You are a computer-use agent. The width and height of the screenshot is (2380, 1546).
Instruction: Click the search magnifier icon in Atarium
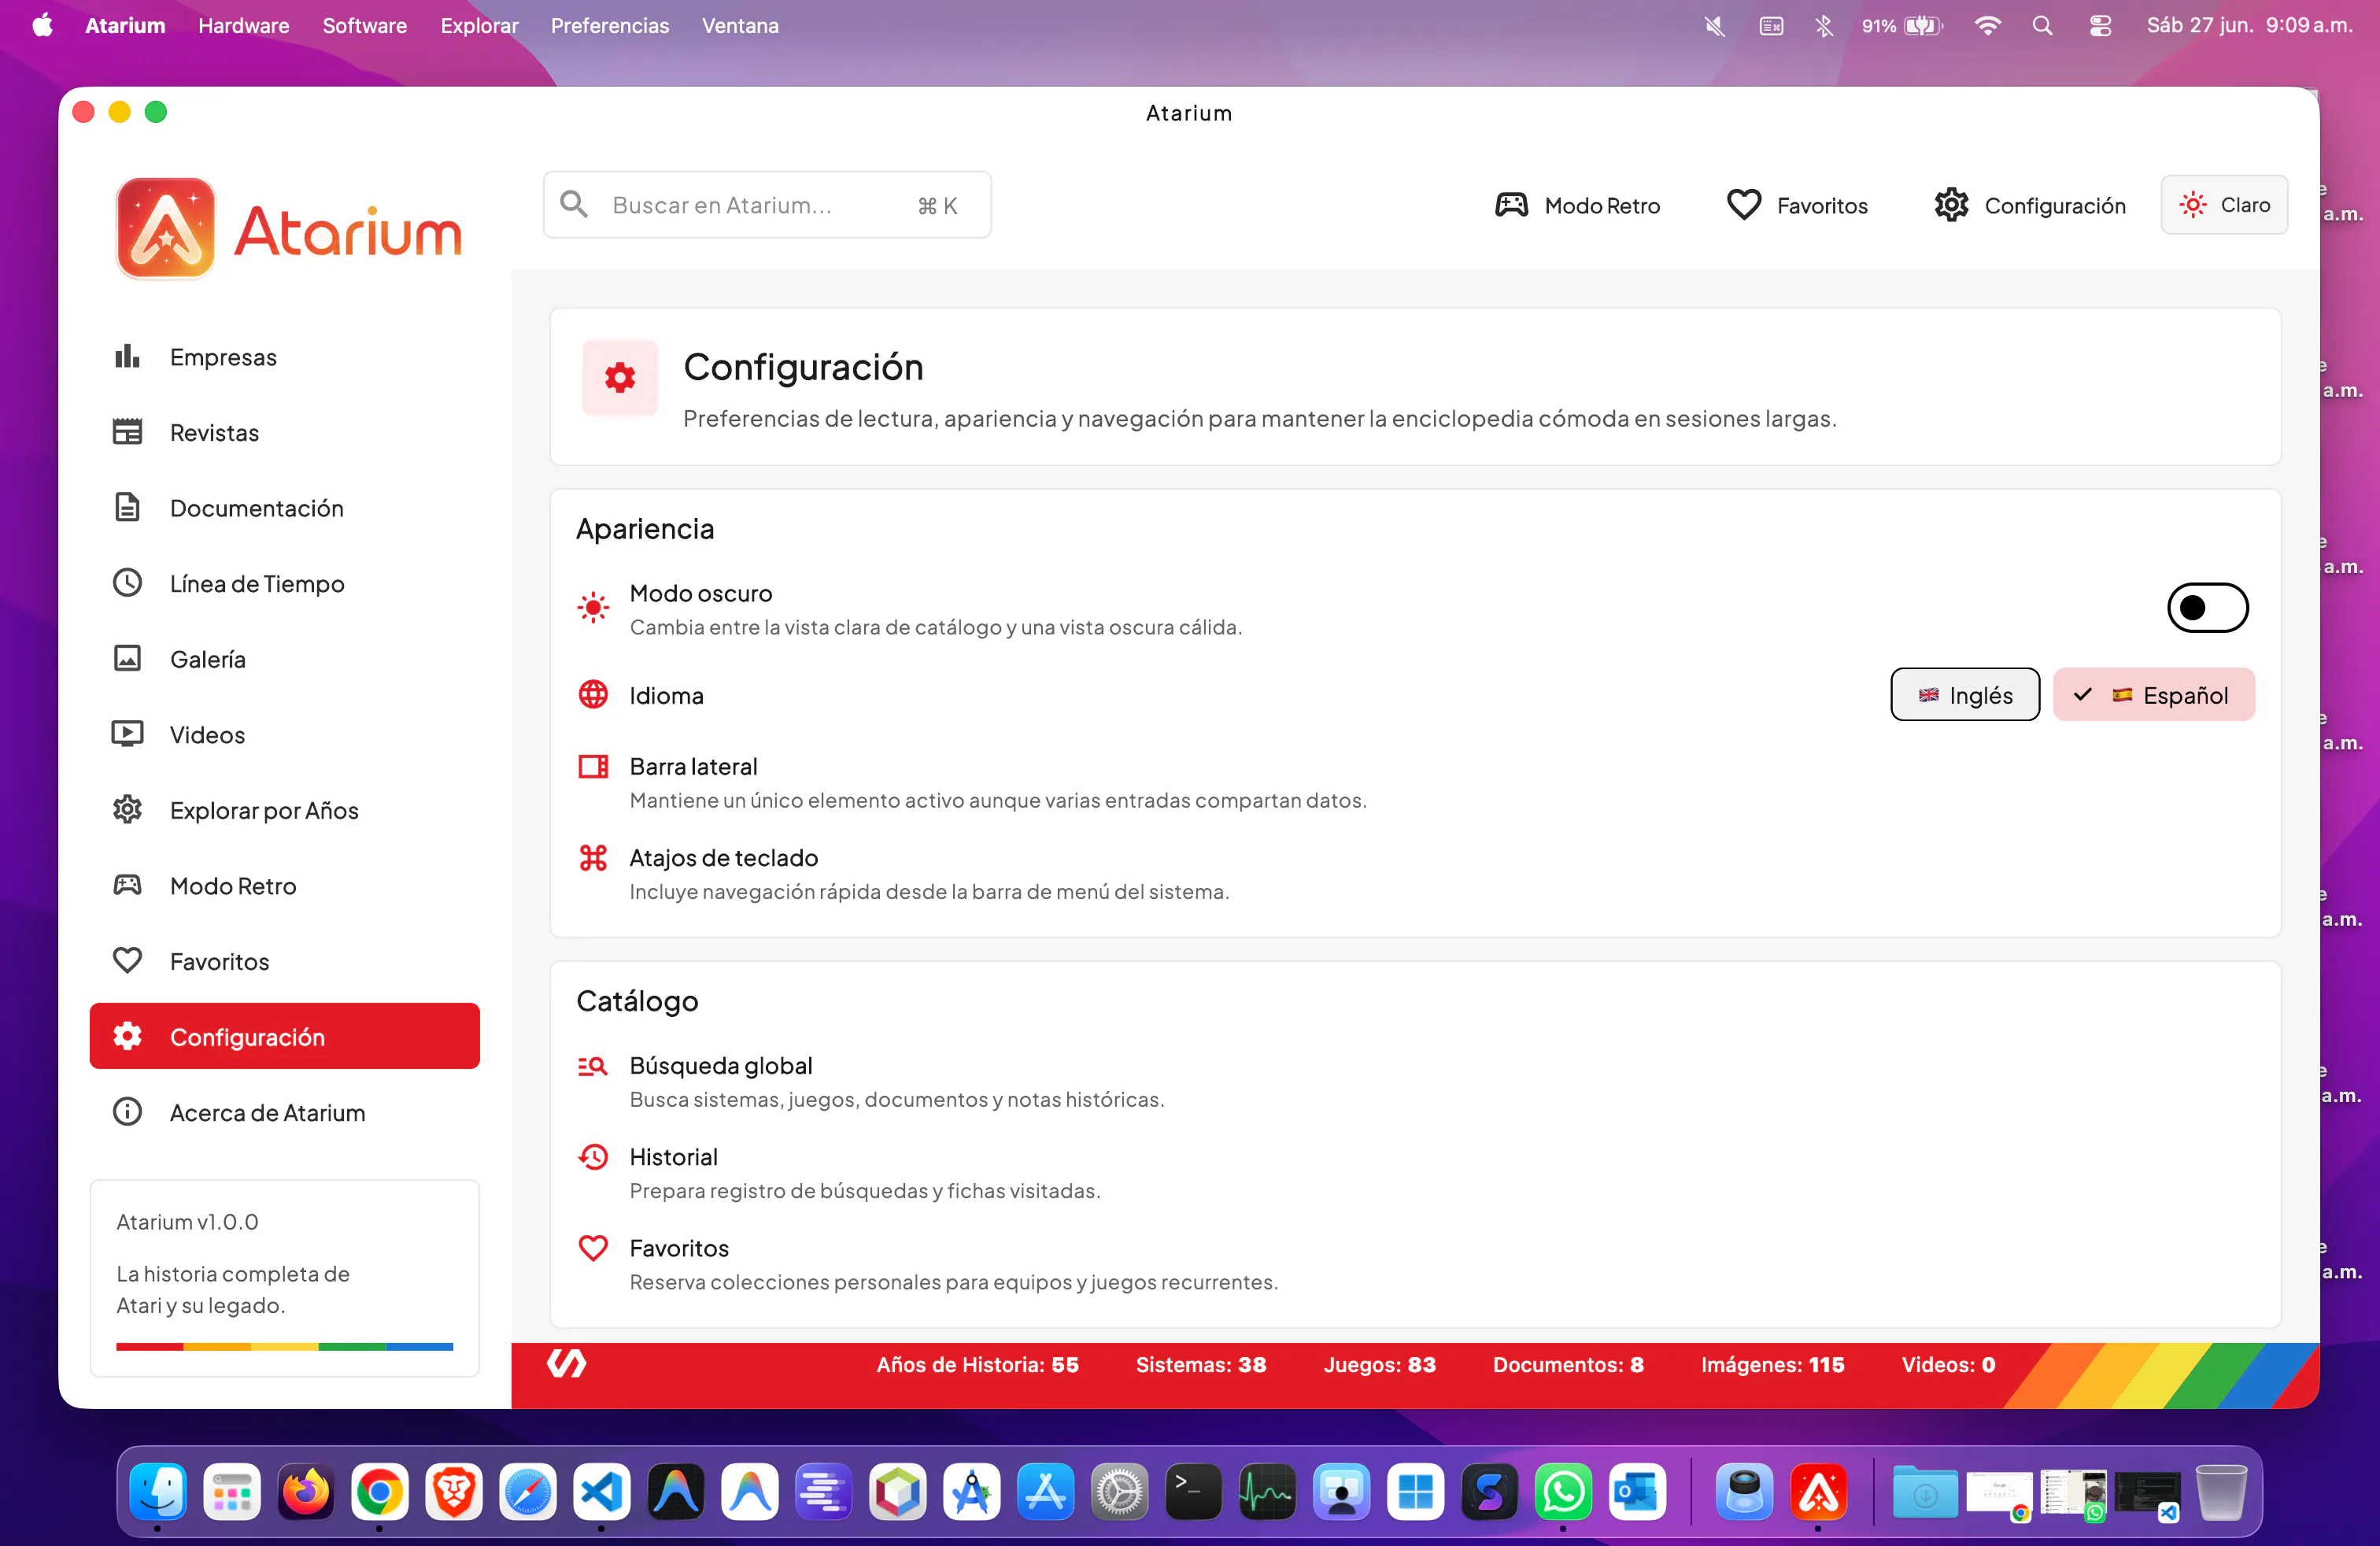574,204
